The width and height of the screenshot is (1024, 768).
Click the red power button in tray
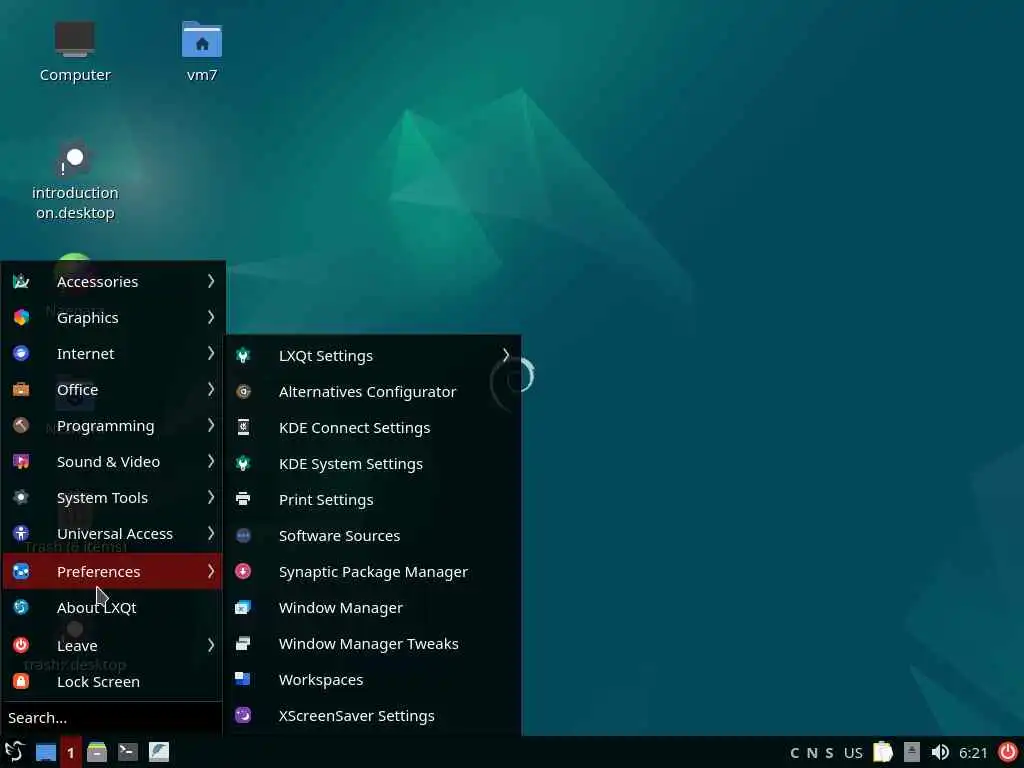click(x=1008, y=752)
